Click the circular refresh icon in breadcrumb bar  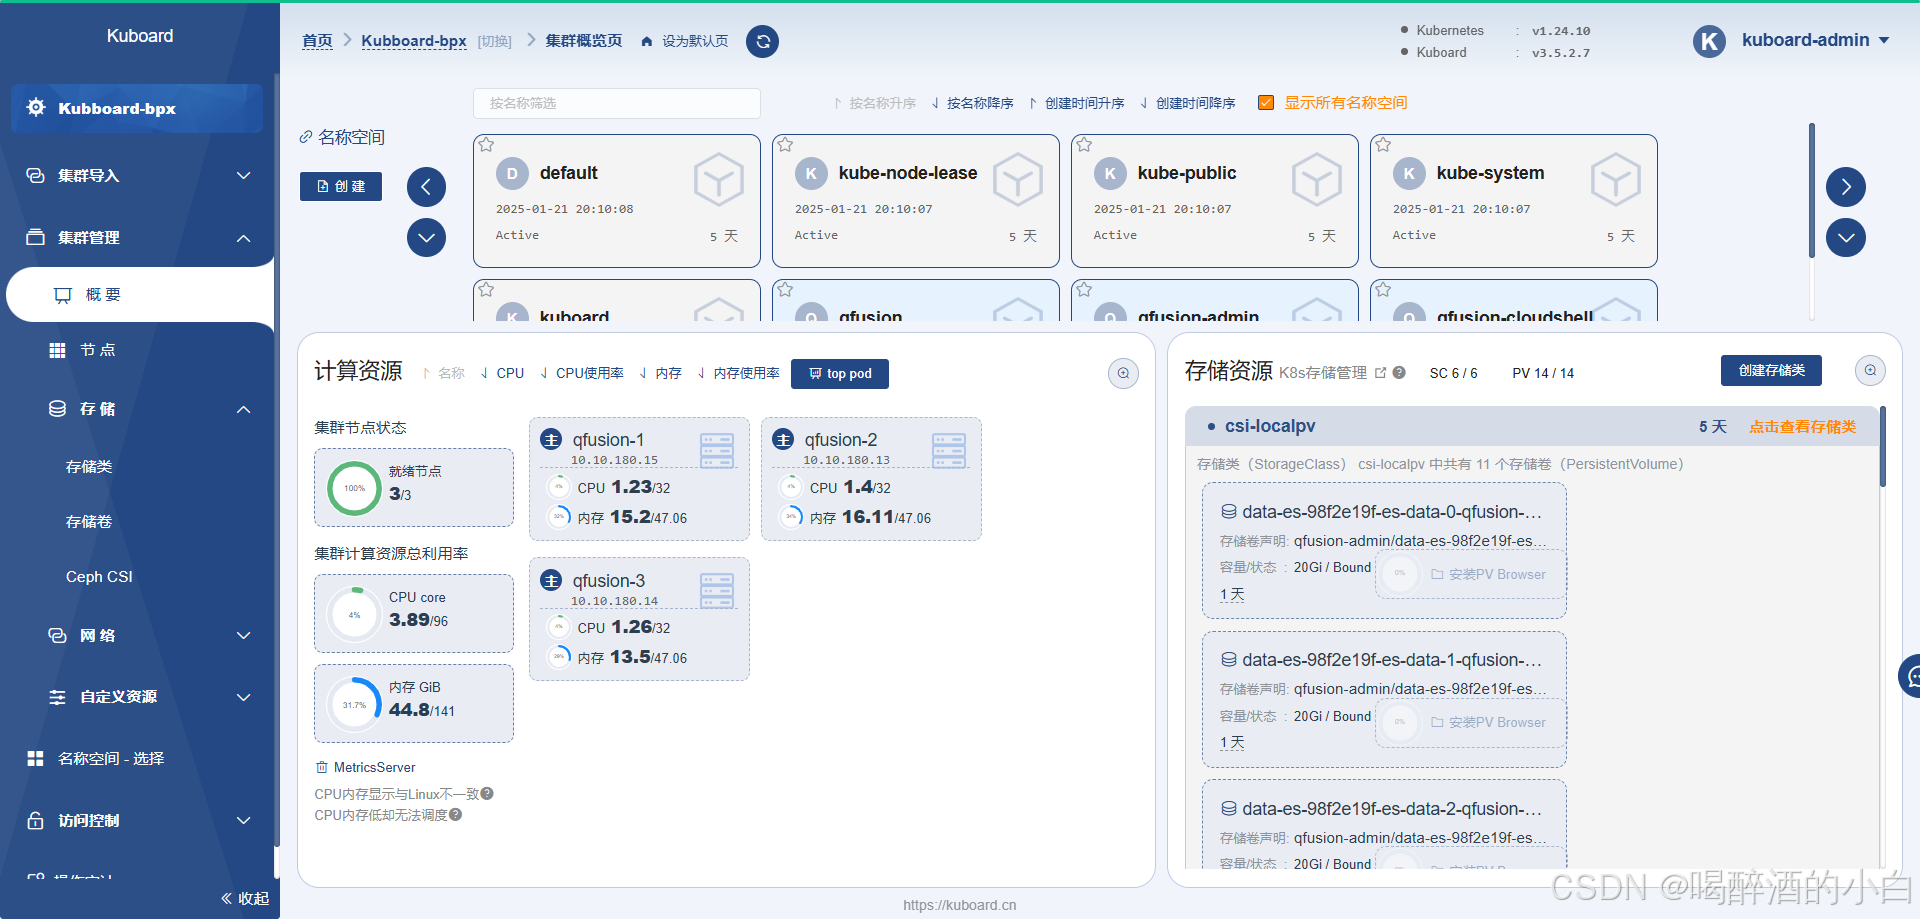(762, 41)
